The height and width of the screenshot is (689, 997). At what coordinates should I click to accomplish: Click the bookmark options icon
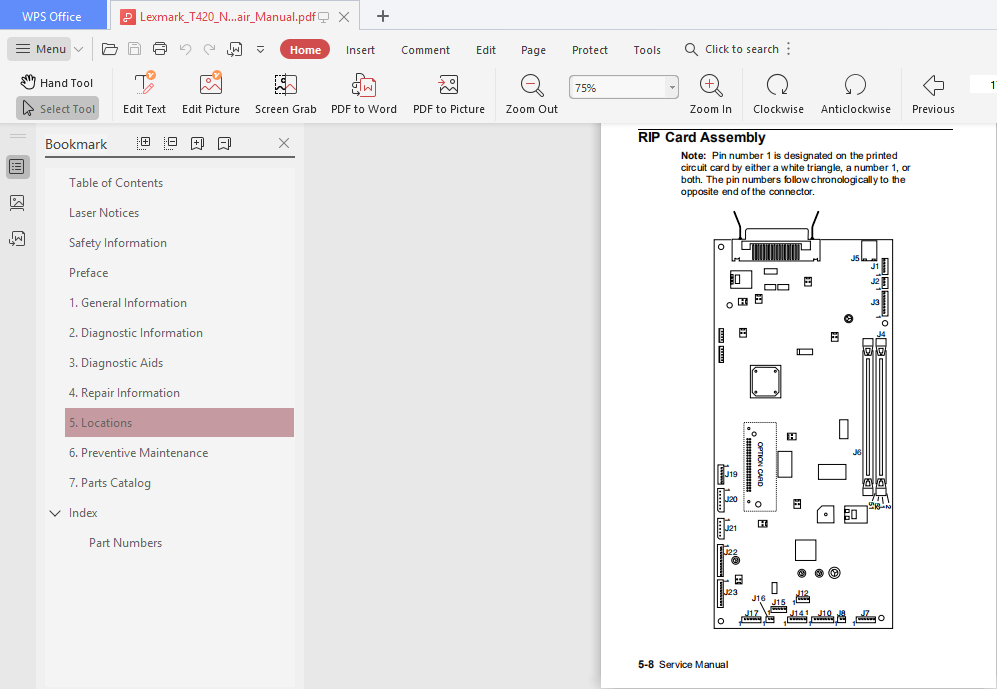[x=224, y=144]
